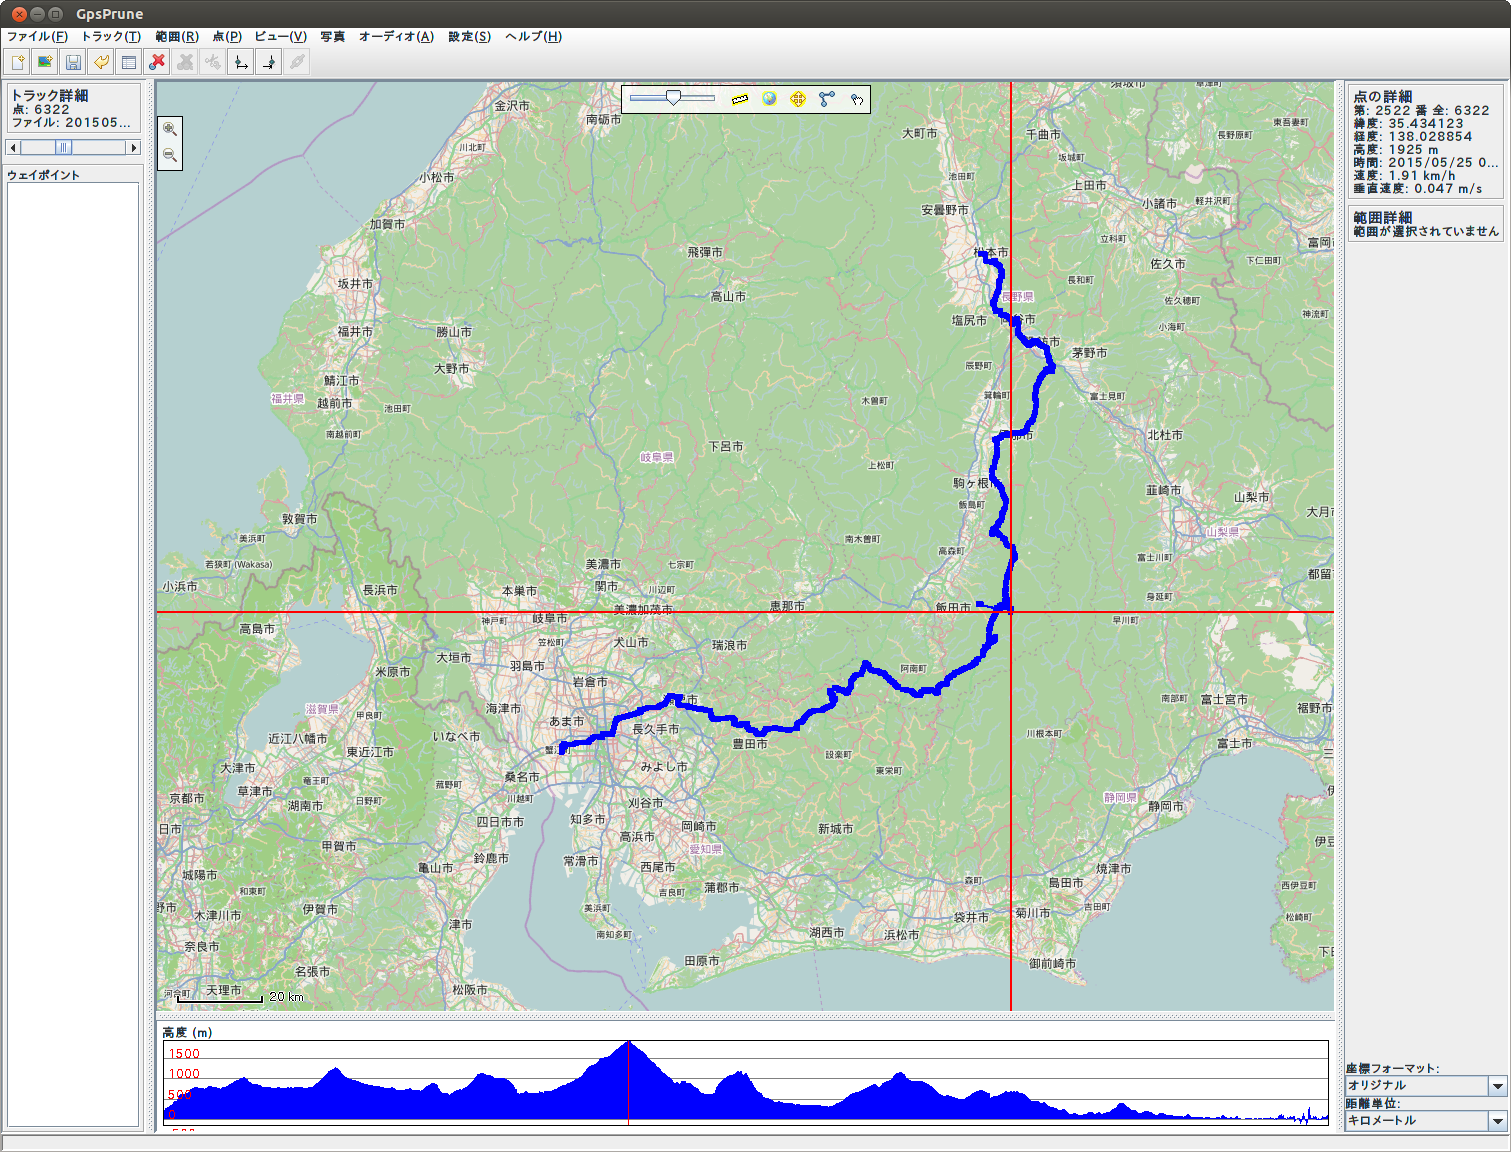Open the オーディオ(A) menu
This screenshot has width=1511, height=1152.
(396, 36)
